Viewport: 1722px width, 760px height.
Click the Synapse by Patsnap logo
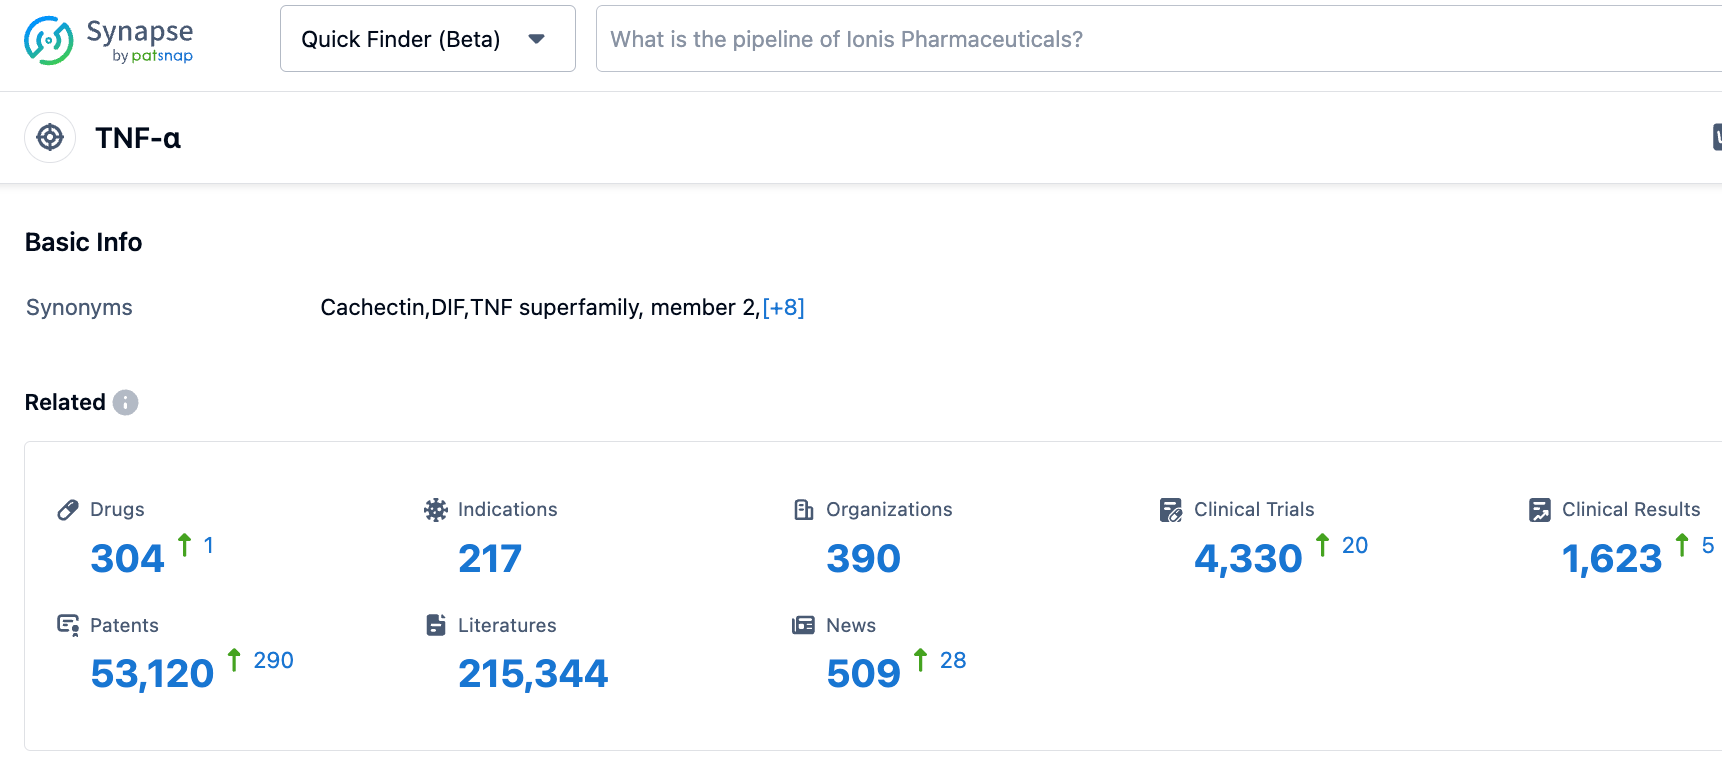[108, 40]
